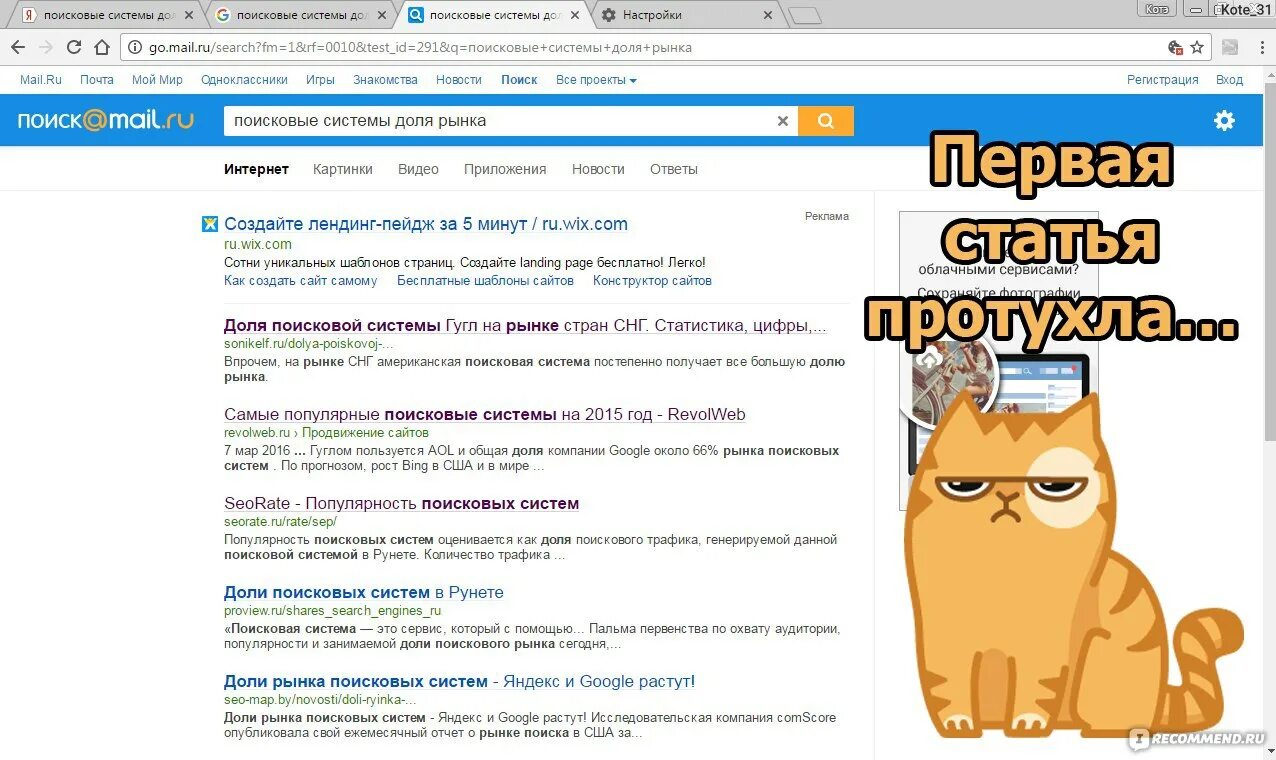This screenshot has width=1276, height=760.
Task: Open the RevolWeb popular search engines result
Action: pyautogui.click(x=484, y=414)
